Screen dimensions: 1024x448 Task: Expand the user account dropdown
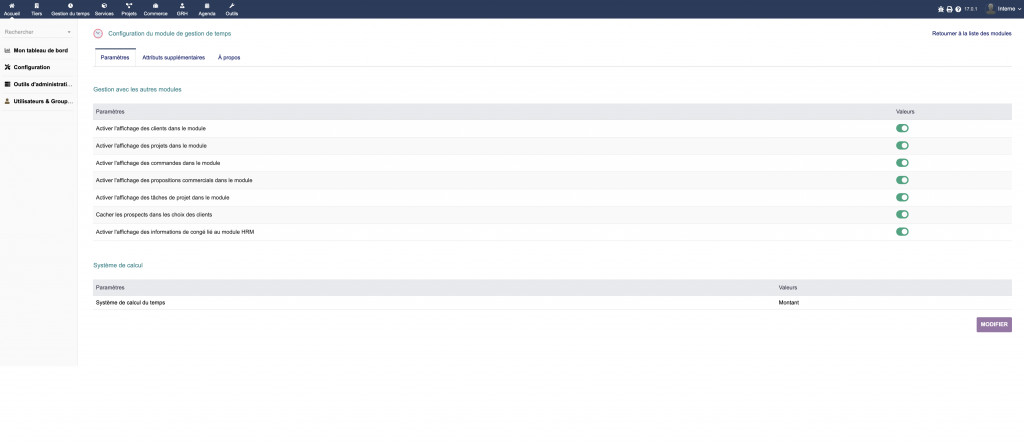coord(1002,8)
